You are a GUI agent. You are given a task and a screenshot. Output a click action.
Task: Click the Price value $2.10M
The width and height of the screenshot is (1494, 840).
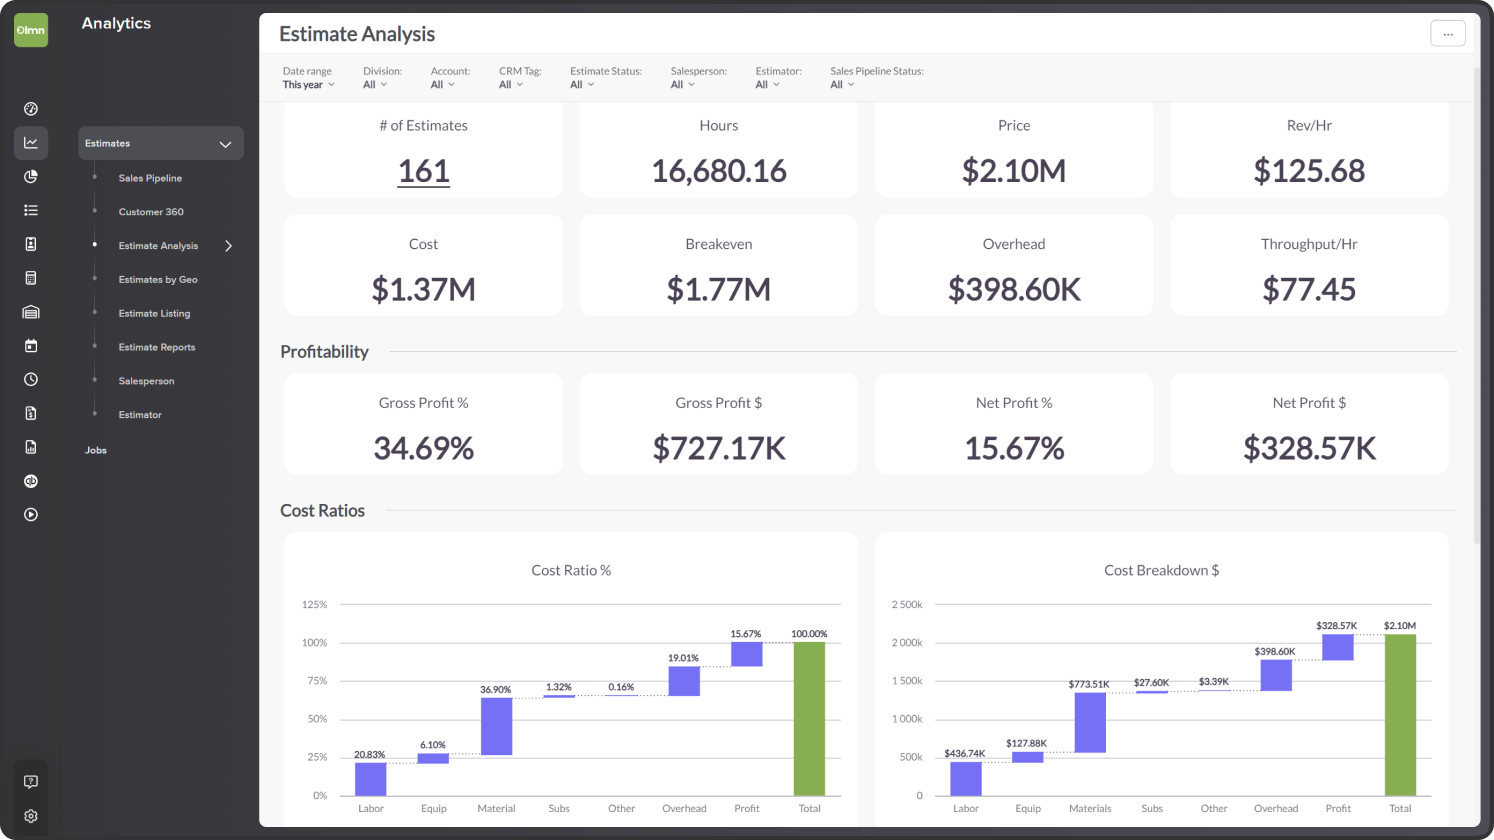coord(1014,171)
